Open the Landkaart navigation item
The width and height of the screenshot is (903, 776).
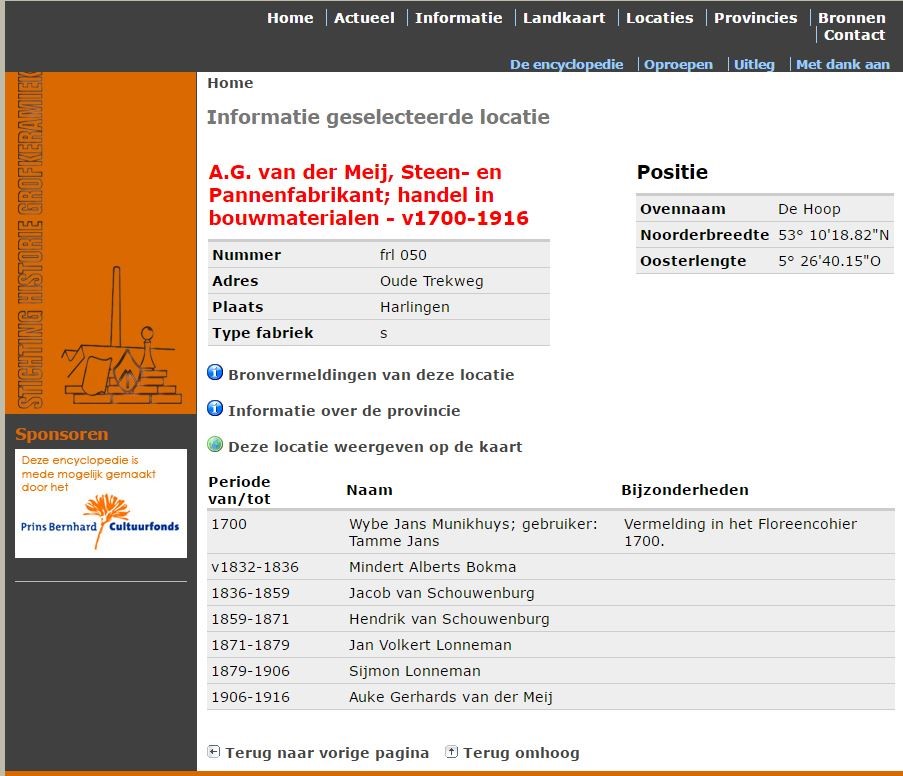(564, 18)
